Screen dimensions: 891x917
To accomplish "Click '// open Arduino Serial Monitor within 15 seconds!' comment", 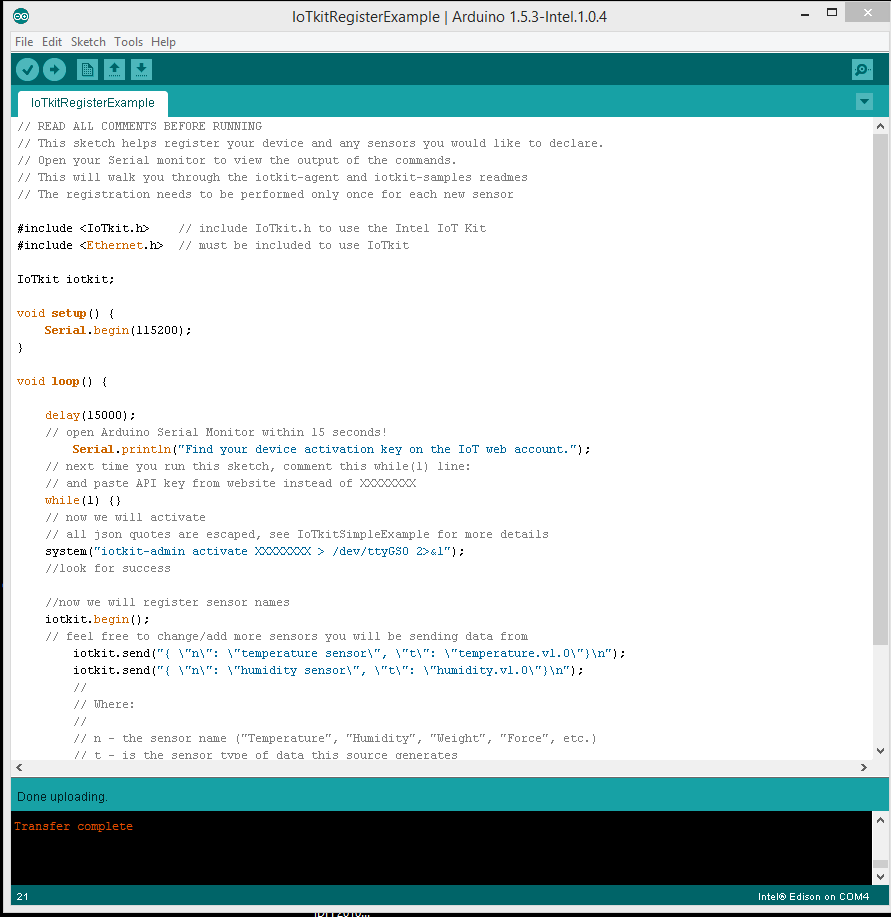I will point(216,432).
